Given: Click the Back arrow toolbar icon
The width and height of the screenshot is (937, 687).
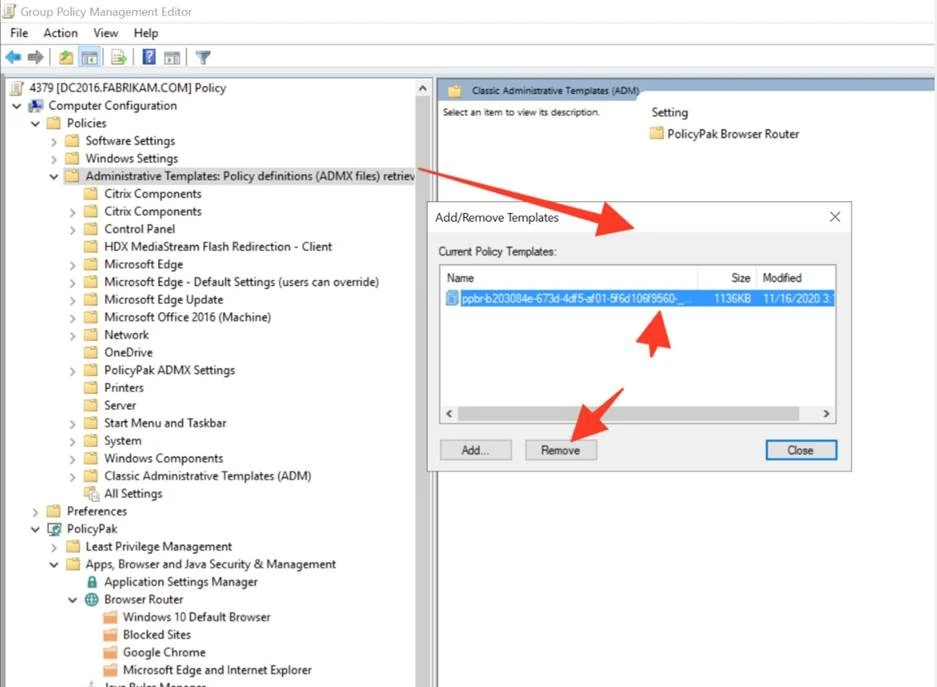Looking at the screenshot, I should coord(14,58).
